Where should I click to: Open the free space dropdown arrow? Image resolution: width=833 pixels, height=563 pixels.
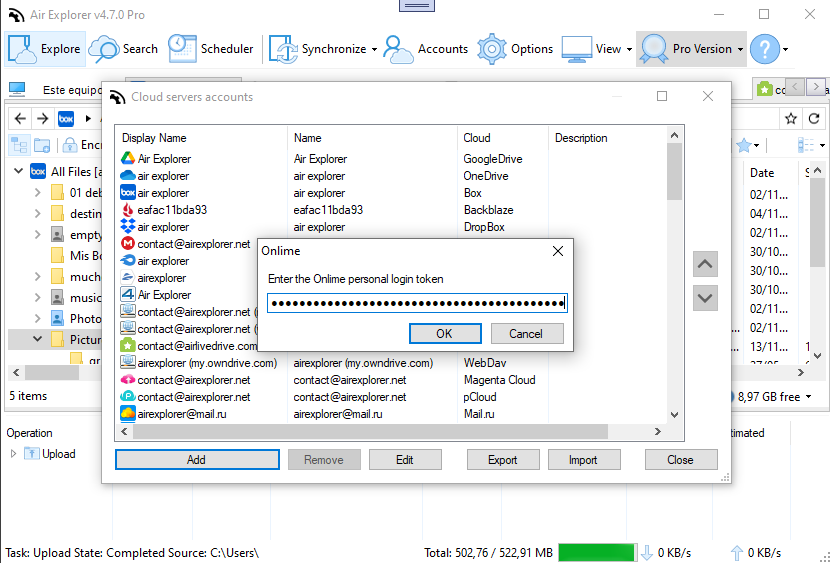click(x=809, y=396)
